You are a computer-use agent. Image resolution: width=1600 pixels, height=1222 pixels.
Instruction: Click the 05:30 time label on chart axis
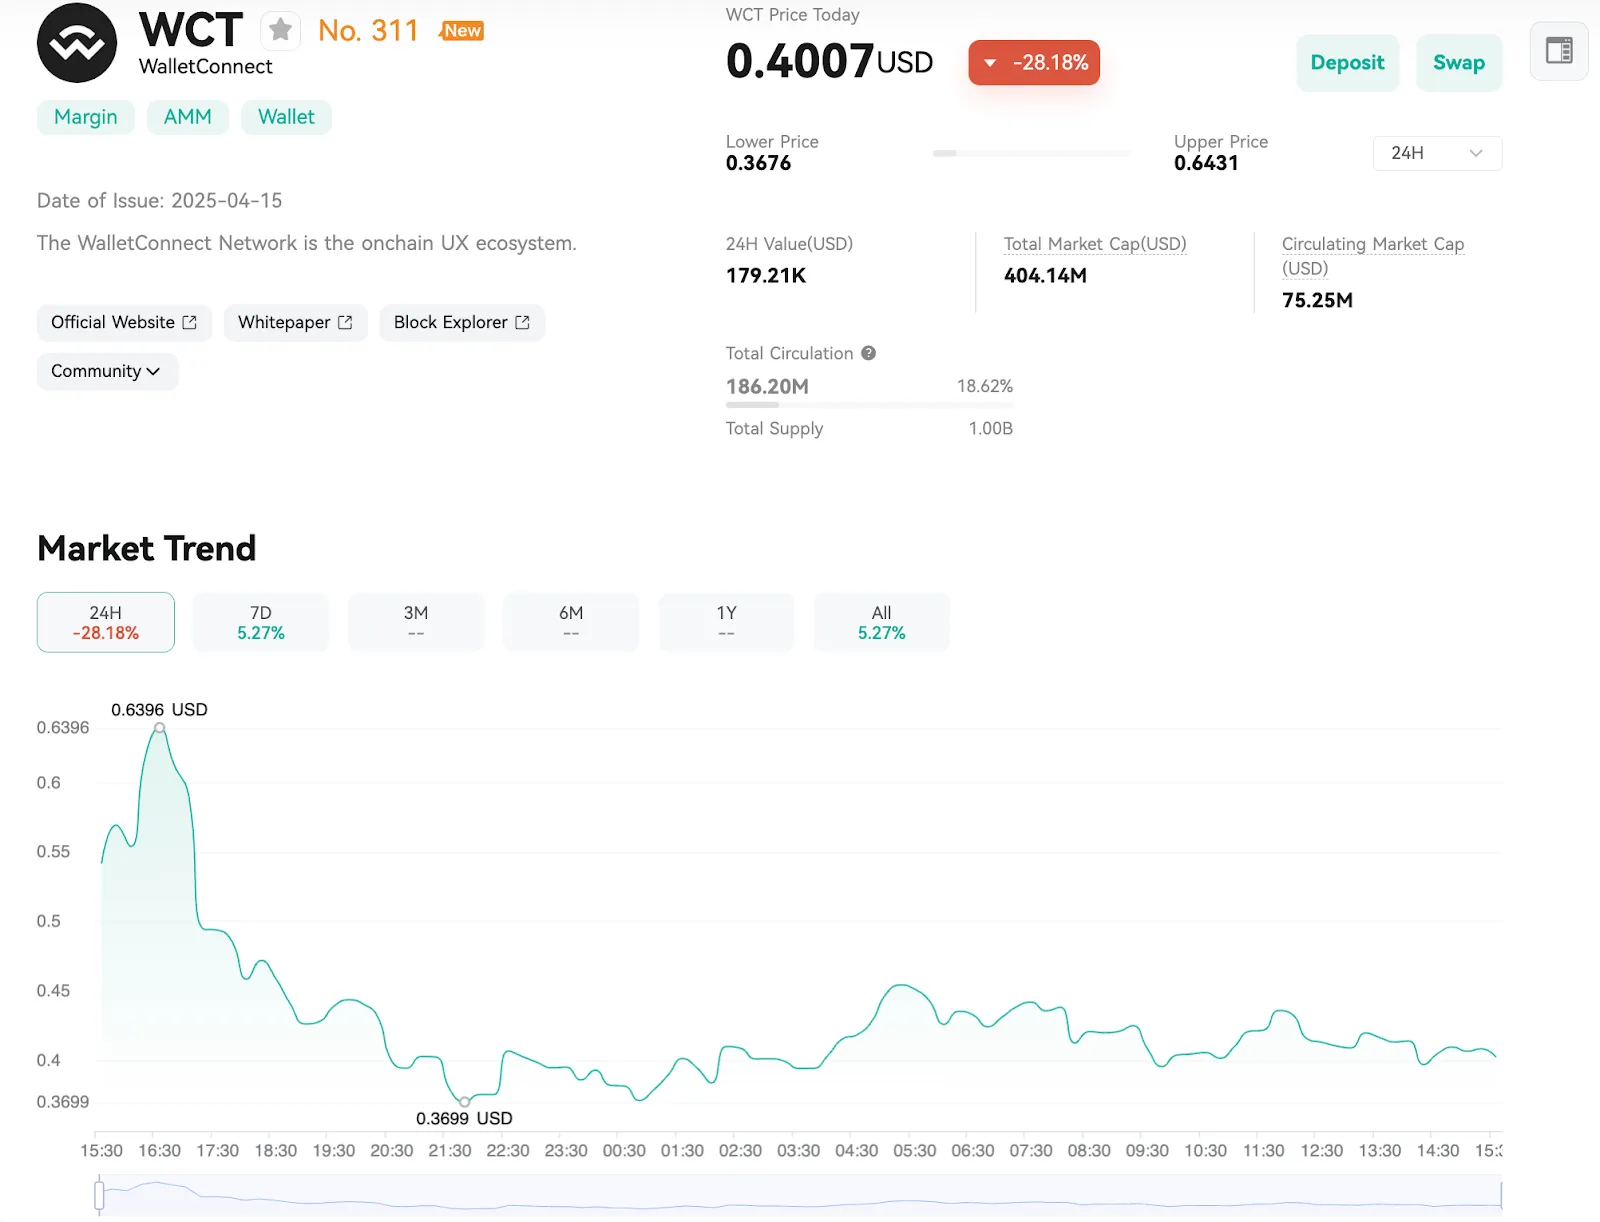[x=915, y=1151]
